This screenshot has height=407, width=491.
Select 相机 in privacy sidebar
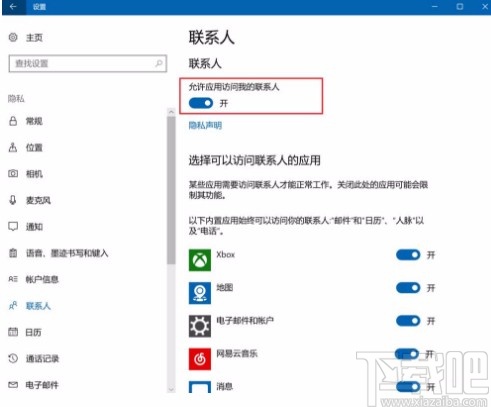(34, 174)
